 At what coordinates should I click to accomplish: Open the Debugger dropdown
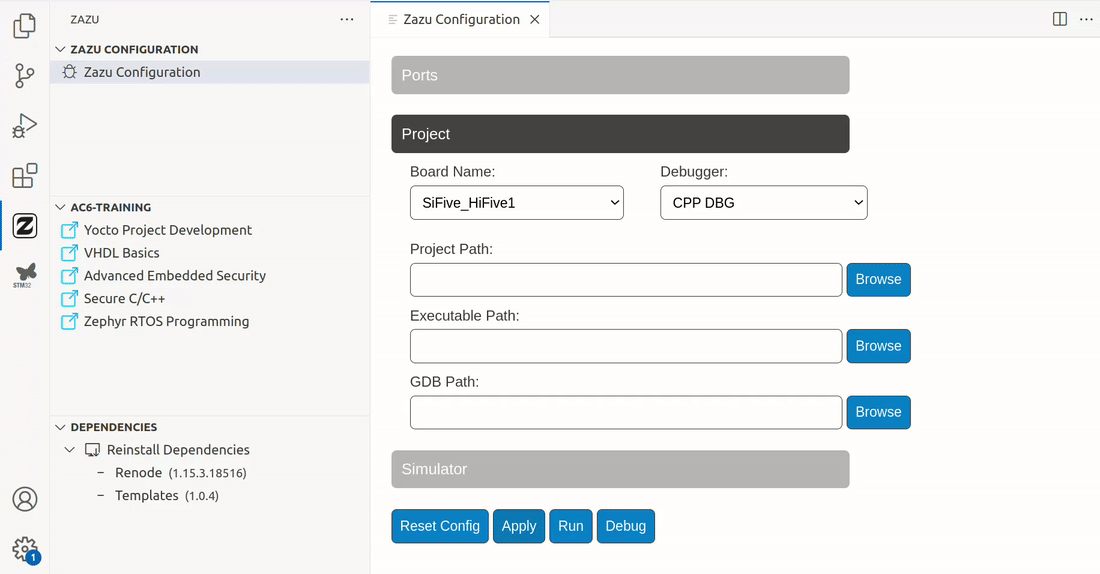click(763, 203)
